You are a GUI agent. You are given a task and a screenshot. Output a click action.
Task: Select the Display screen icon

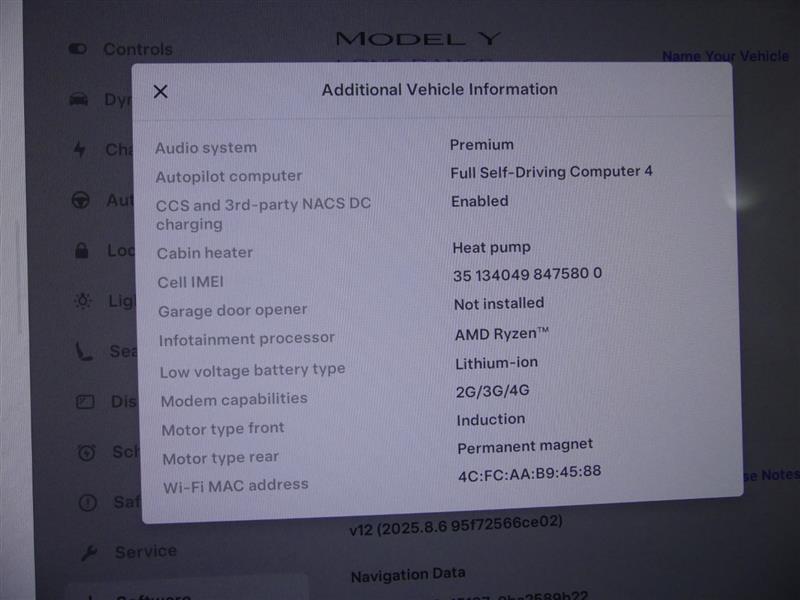(85, 402)
